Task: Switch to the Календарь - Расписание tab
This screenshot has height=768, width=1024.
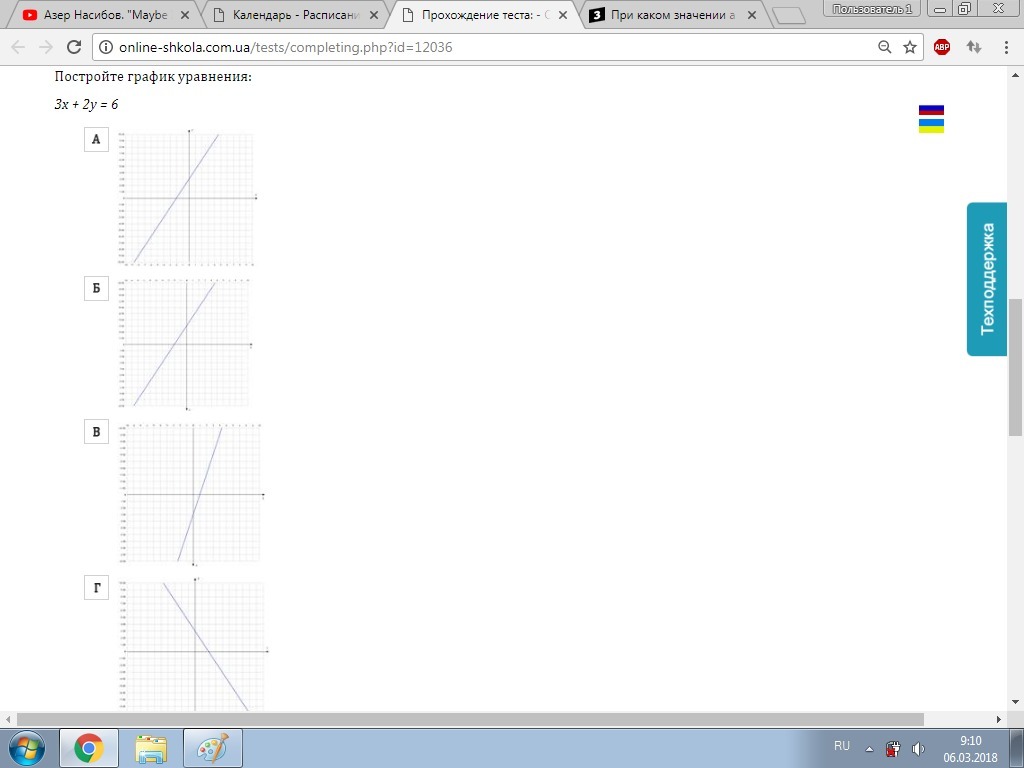Action: point(295,15)
